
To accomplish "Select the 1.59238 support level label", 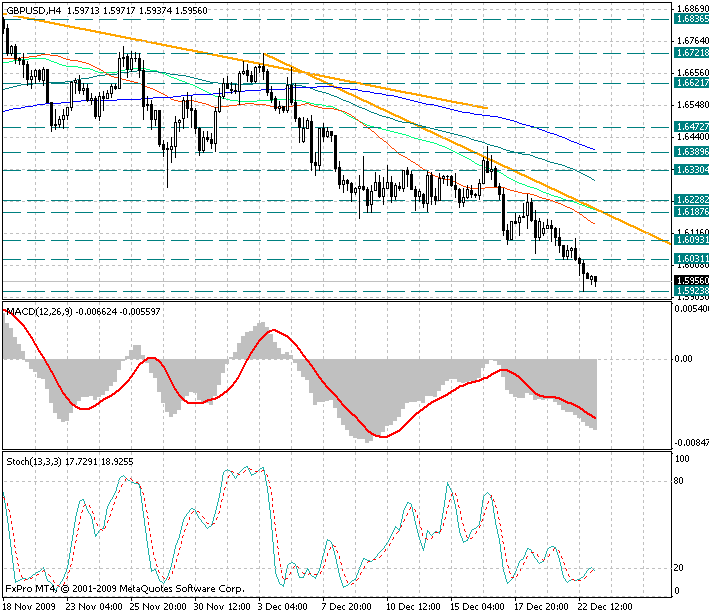I will 691,291.
